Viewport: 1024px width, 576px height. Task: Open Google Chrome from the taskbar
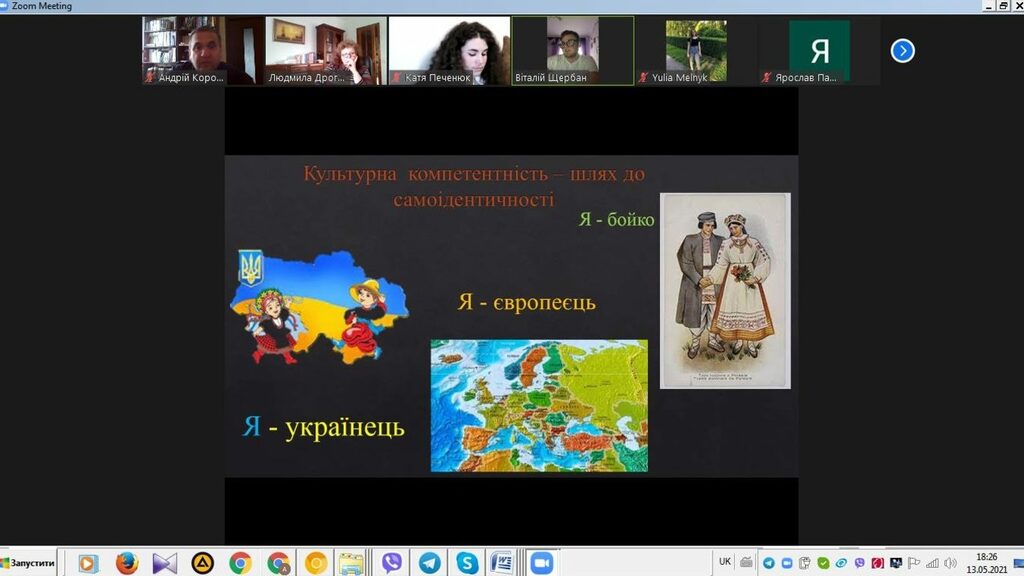click(240, 563)
